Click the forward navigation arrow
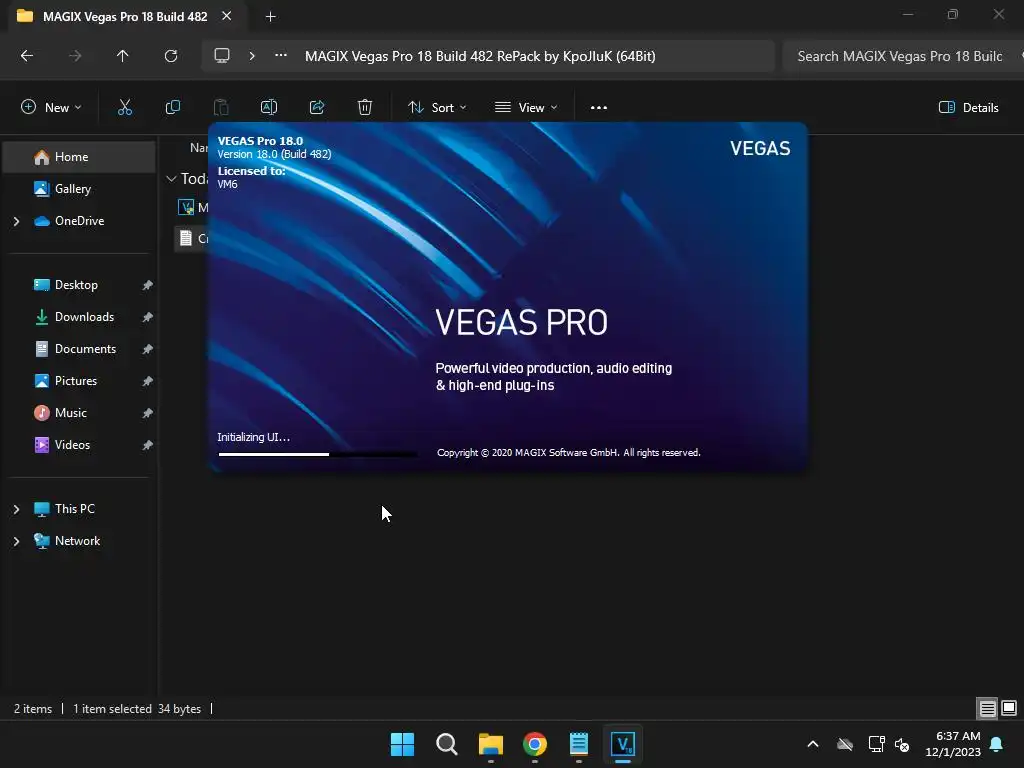 [x=75, y=56]
